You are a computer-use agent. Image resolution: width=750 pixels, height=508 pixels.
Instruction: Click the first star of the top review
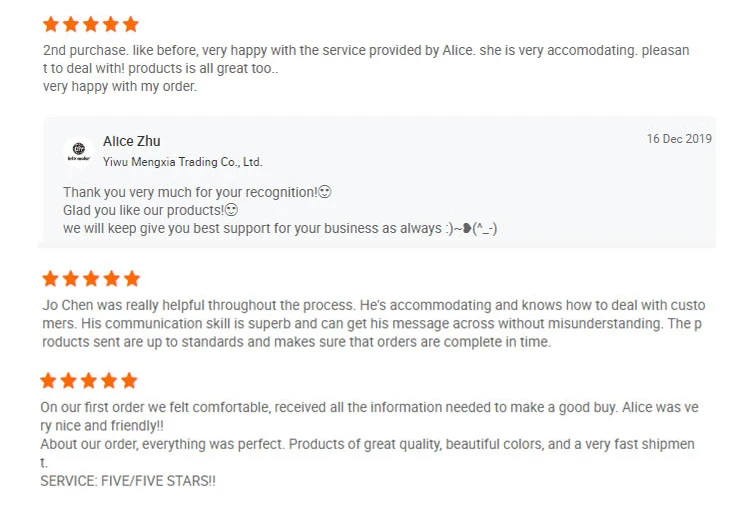pos(51,24)
